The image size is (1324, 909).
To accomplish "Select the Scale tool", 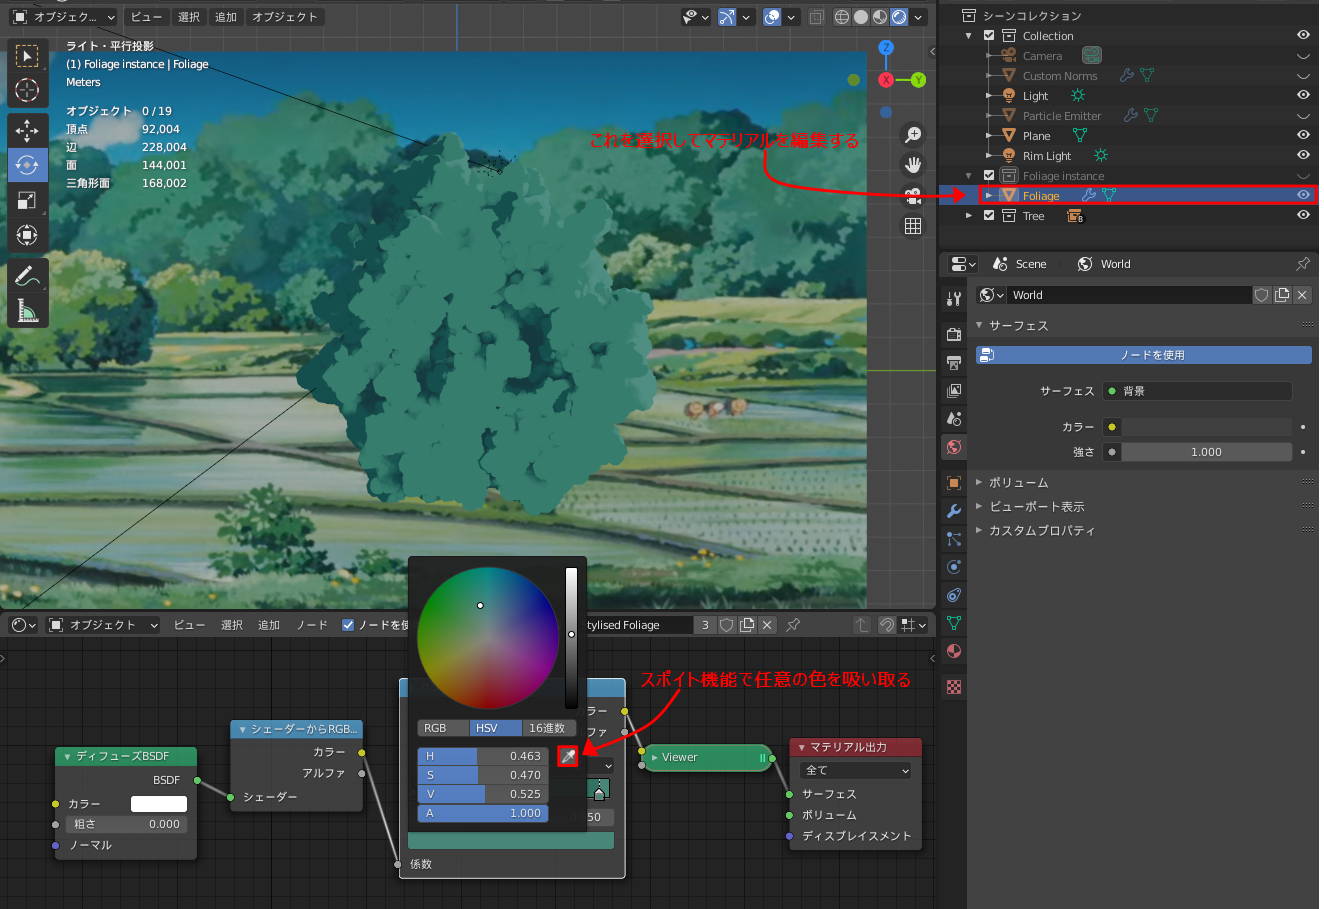I will coord(28,200).
